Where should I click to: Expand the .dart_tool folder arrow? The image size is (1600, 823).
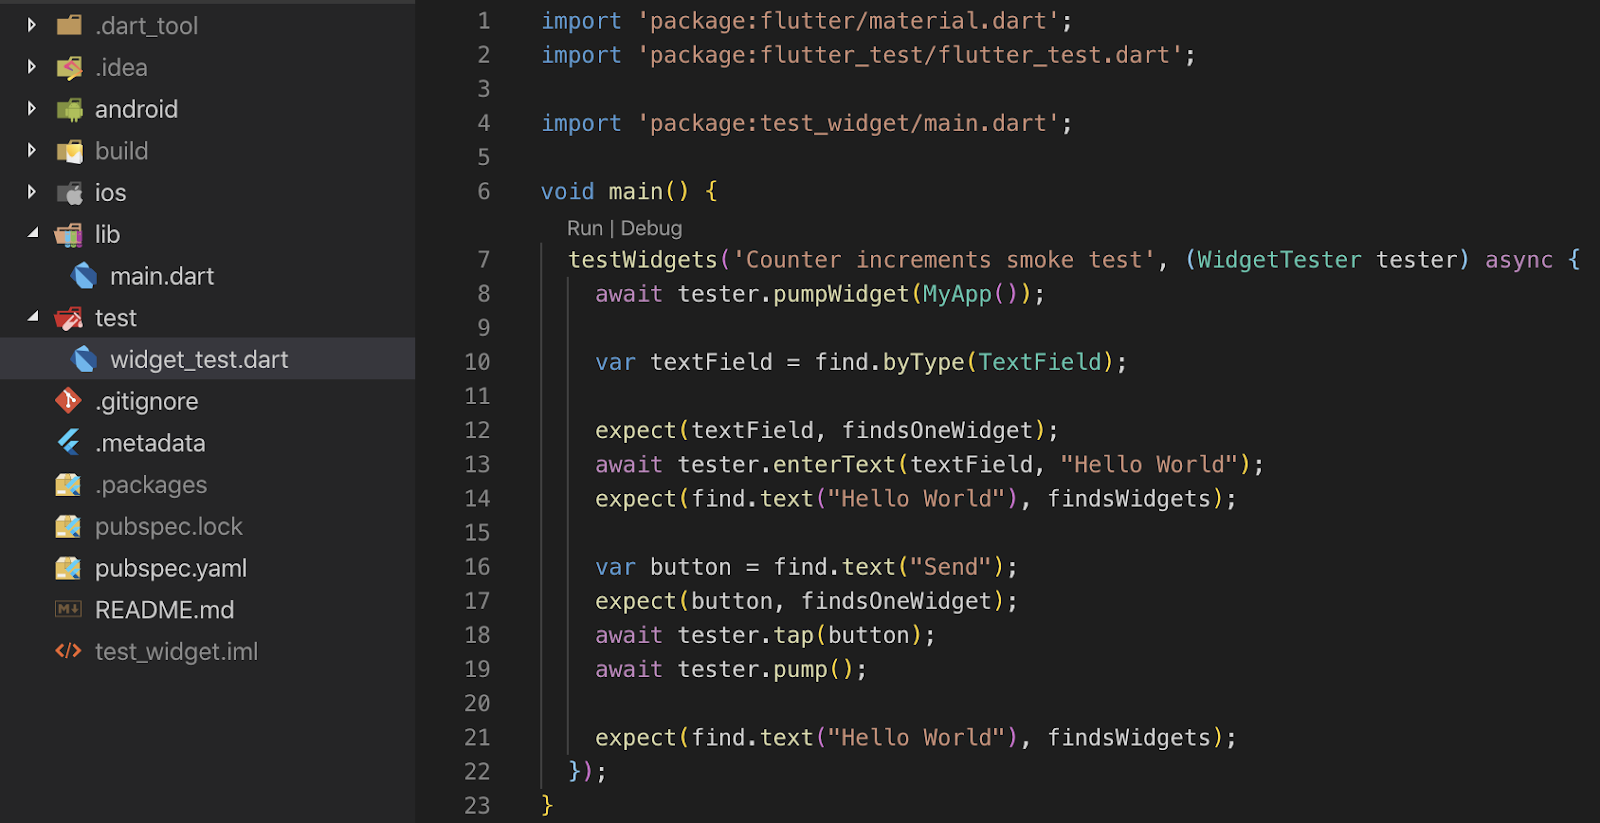[32, 25]
